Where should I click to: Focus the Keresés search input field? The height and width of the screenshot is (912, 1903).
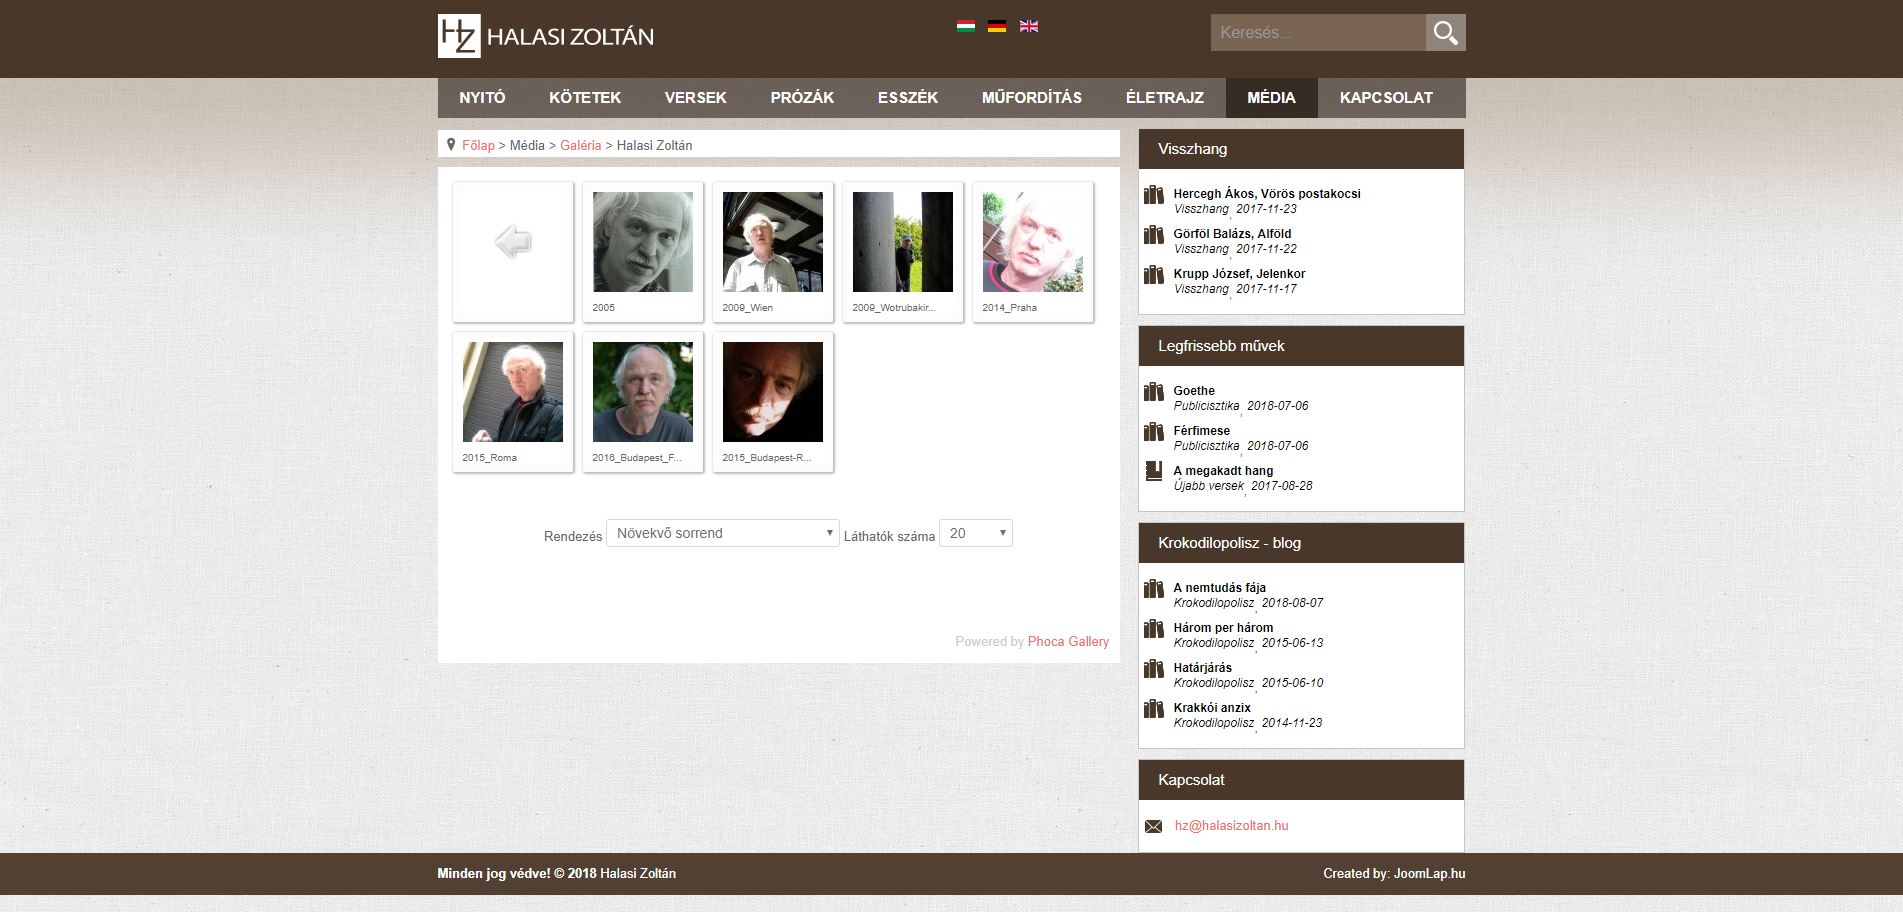(1317, 33)
